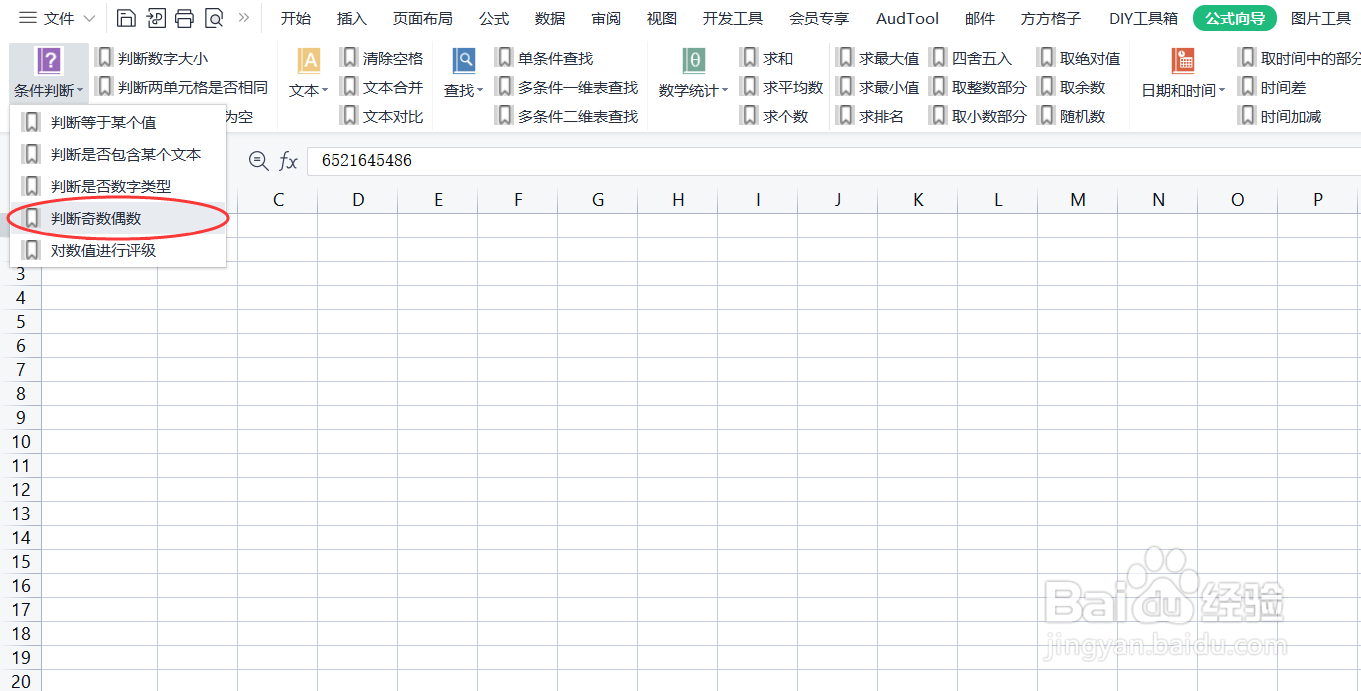Click 取绝对值 tool
1361x691 pixels.
click(1079, 58)
